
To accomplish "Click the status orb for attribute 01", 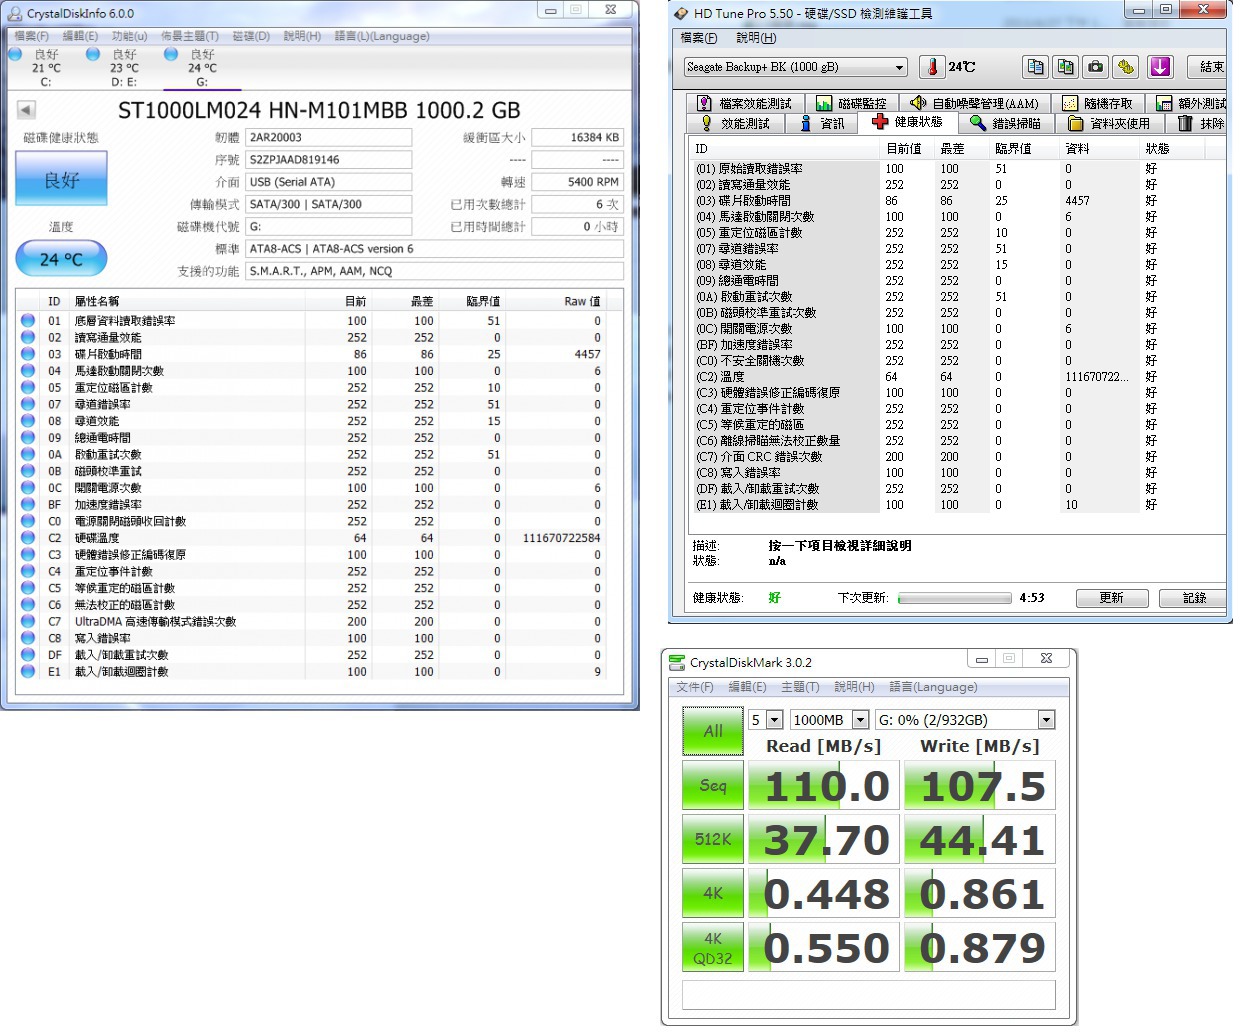I will pyautogui.click(x=28, y=321).
